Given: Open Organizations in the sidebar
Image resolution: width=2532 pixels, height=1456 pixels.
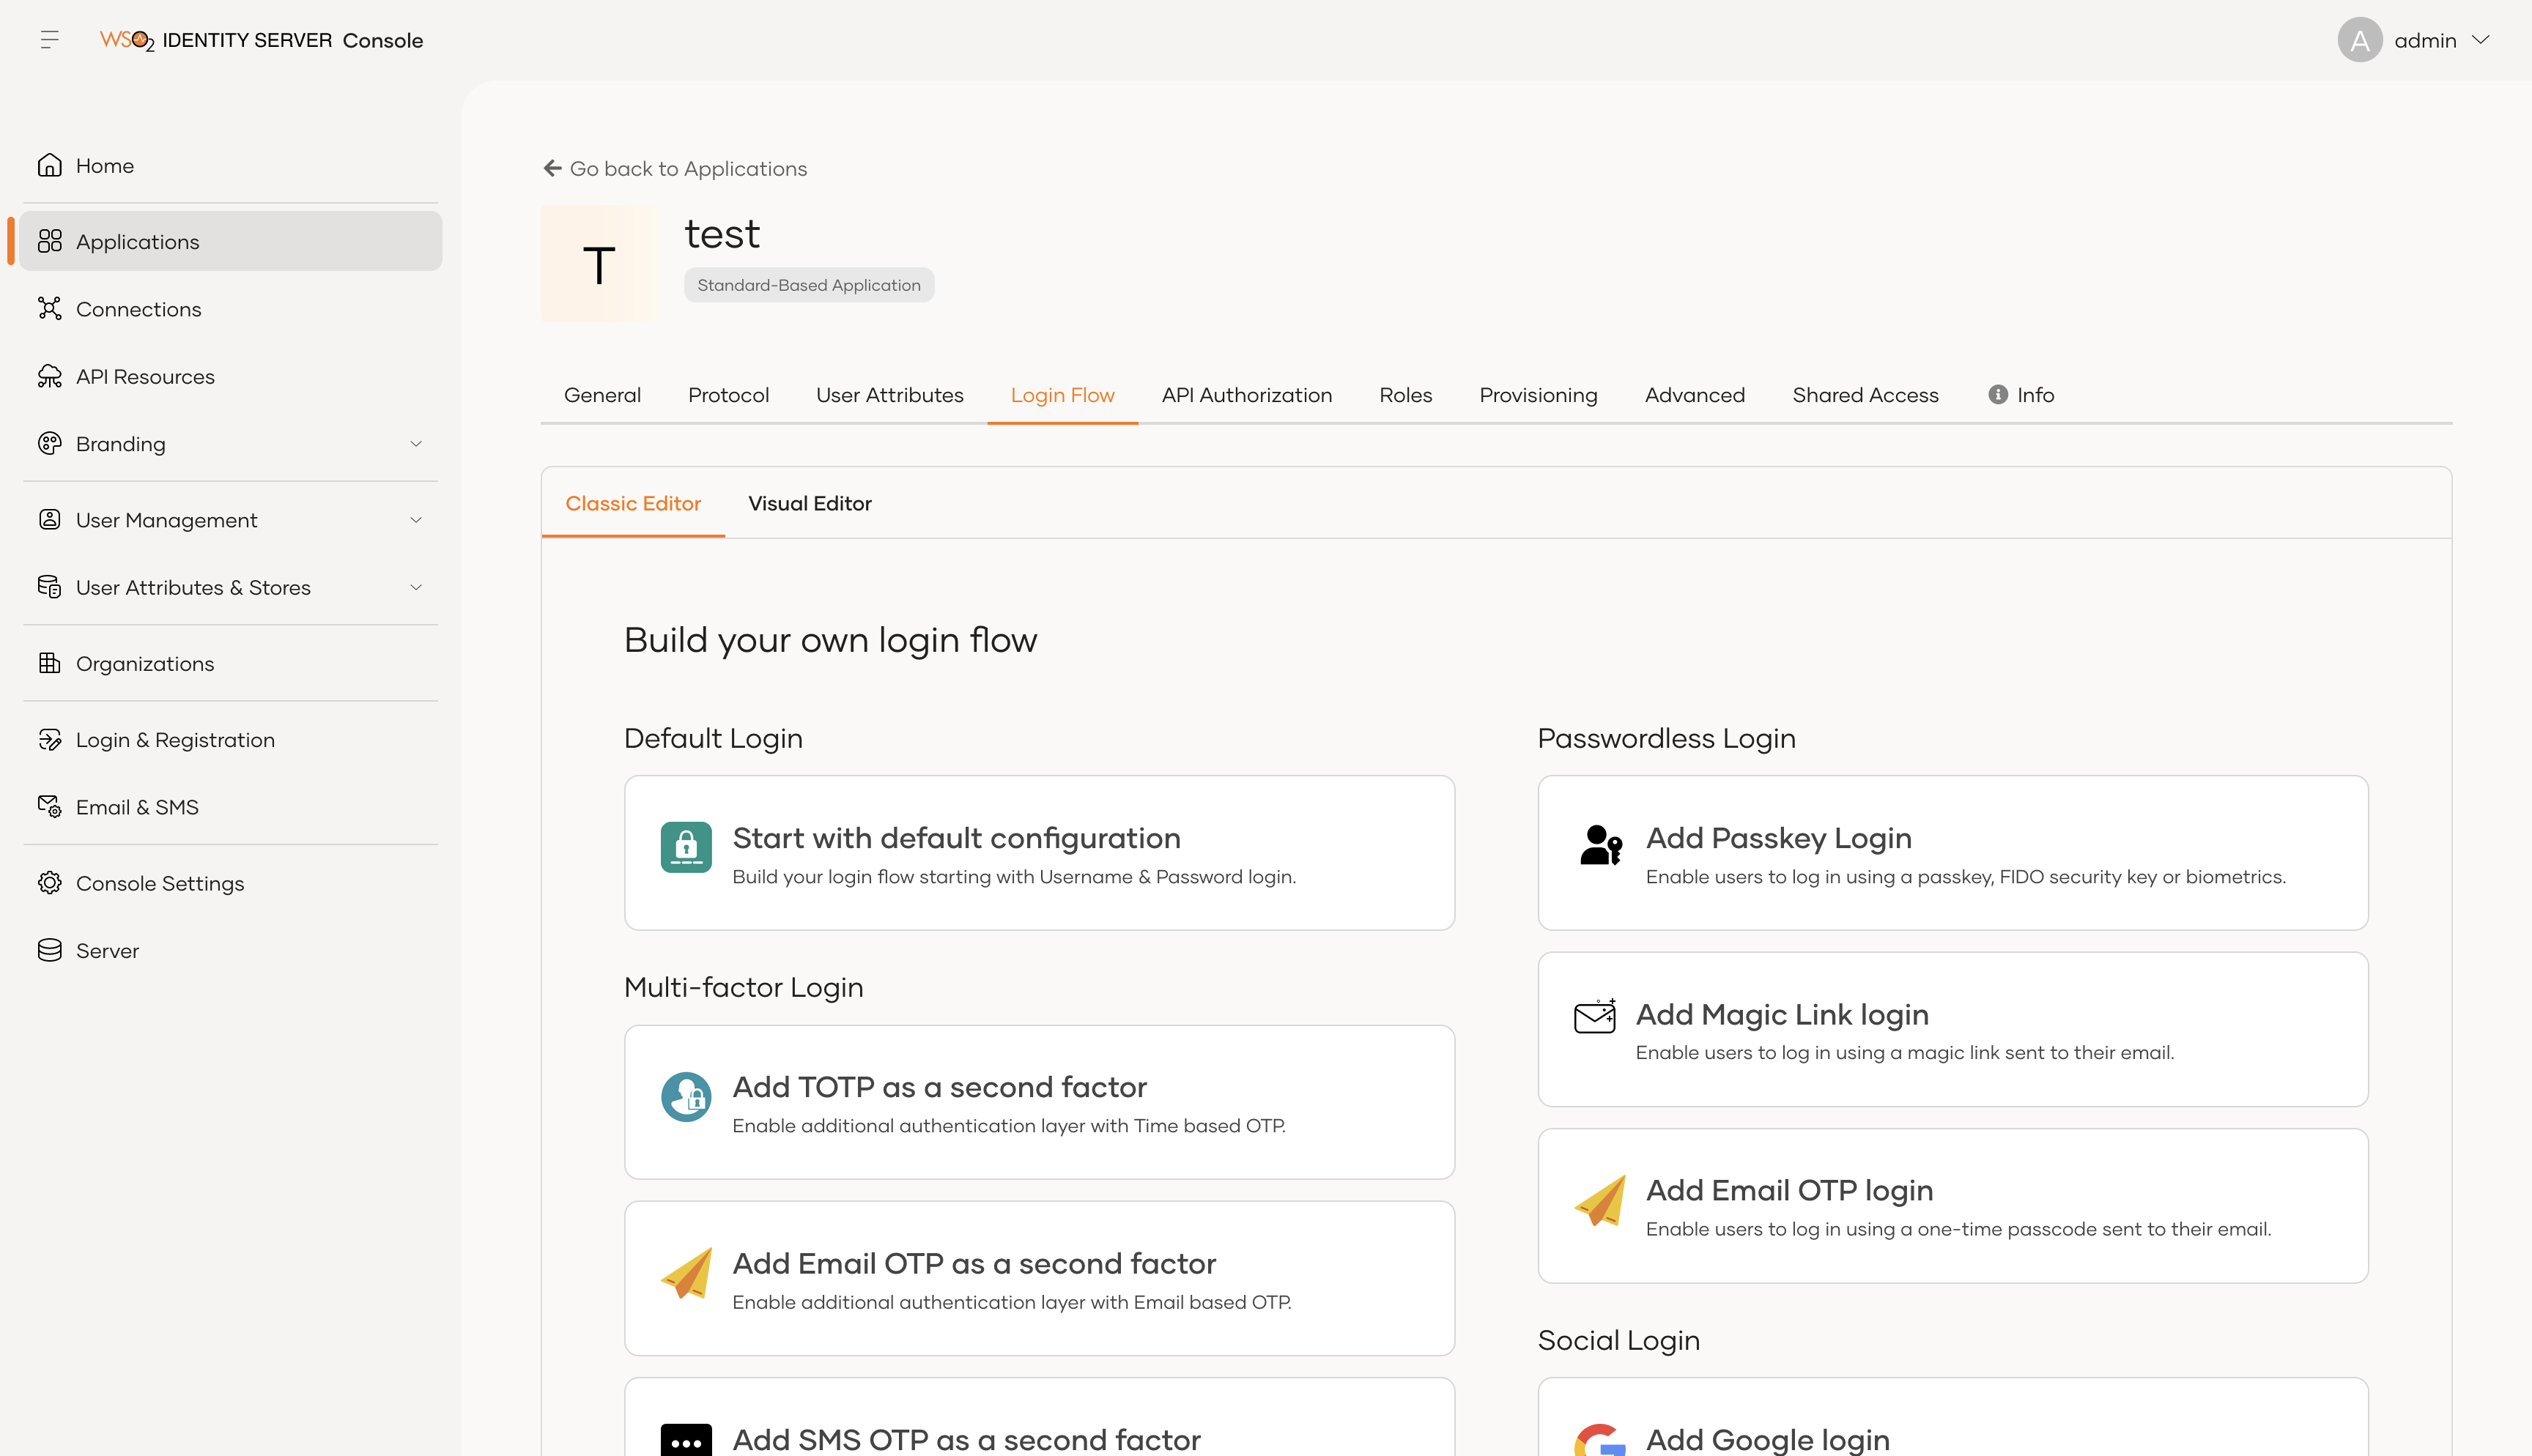Looking at the screenshot, I should pyautogui.click(x=230, y=663).
